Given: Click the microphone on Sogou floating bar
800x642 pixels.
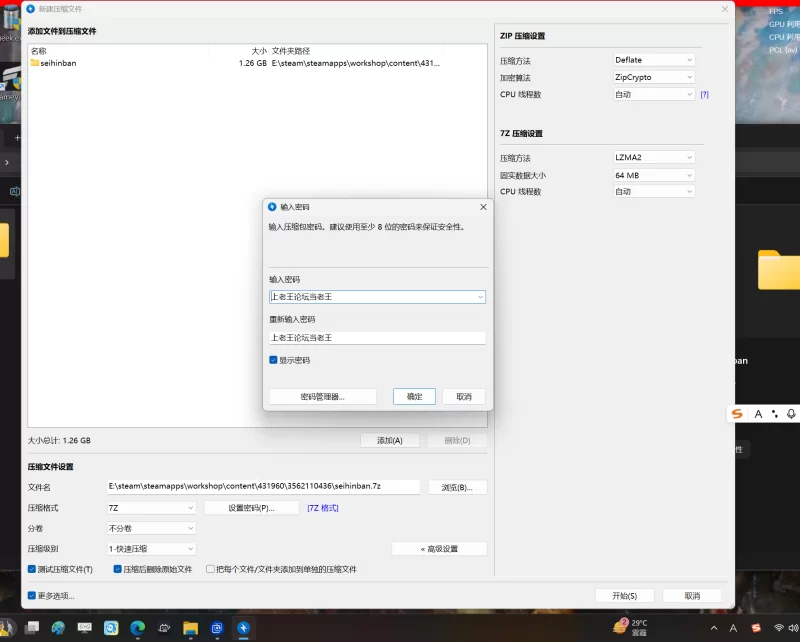Looking at the screenshot, I should click(791, 414).
